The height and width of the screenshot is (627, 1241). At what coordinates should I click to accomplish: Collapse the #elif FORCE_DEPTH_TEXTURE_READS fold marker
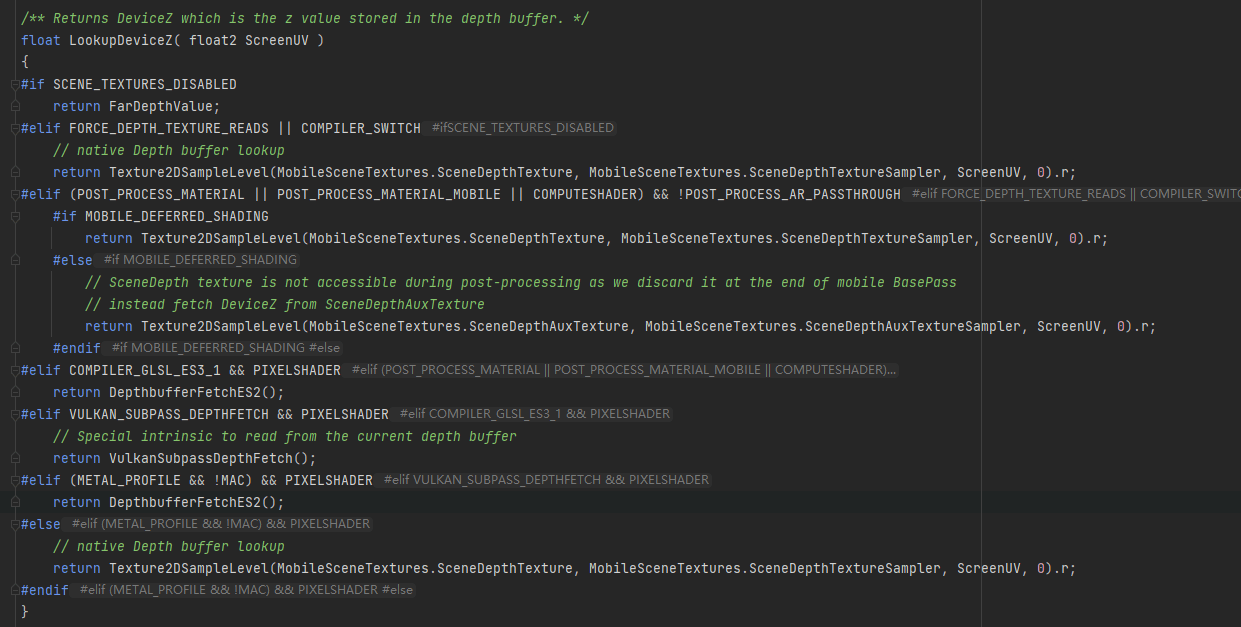click(13, 128)
